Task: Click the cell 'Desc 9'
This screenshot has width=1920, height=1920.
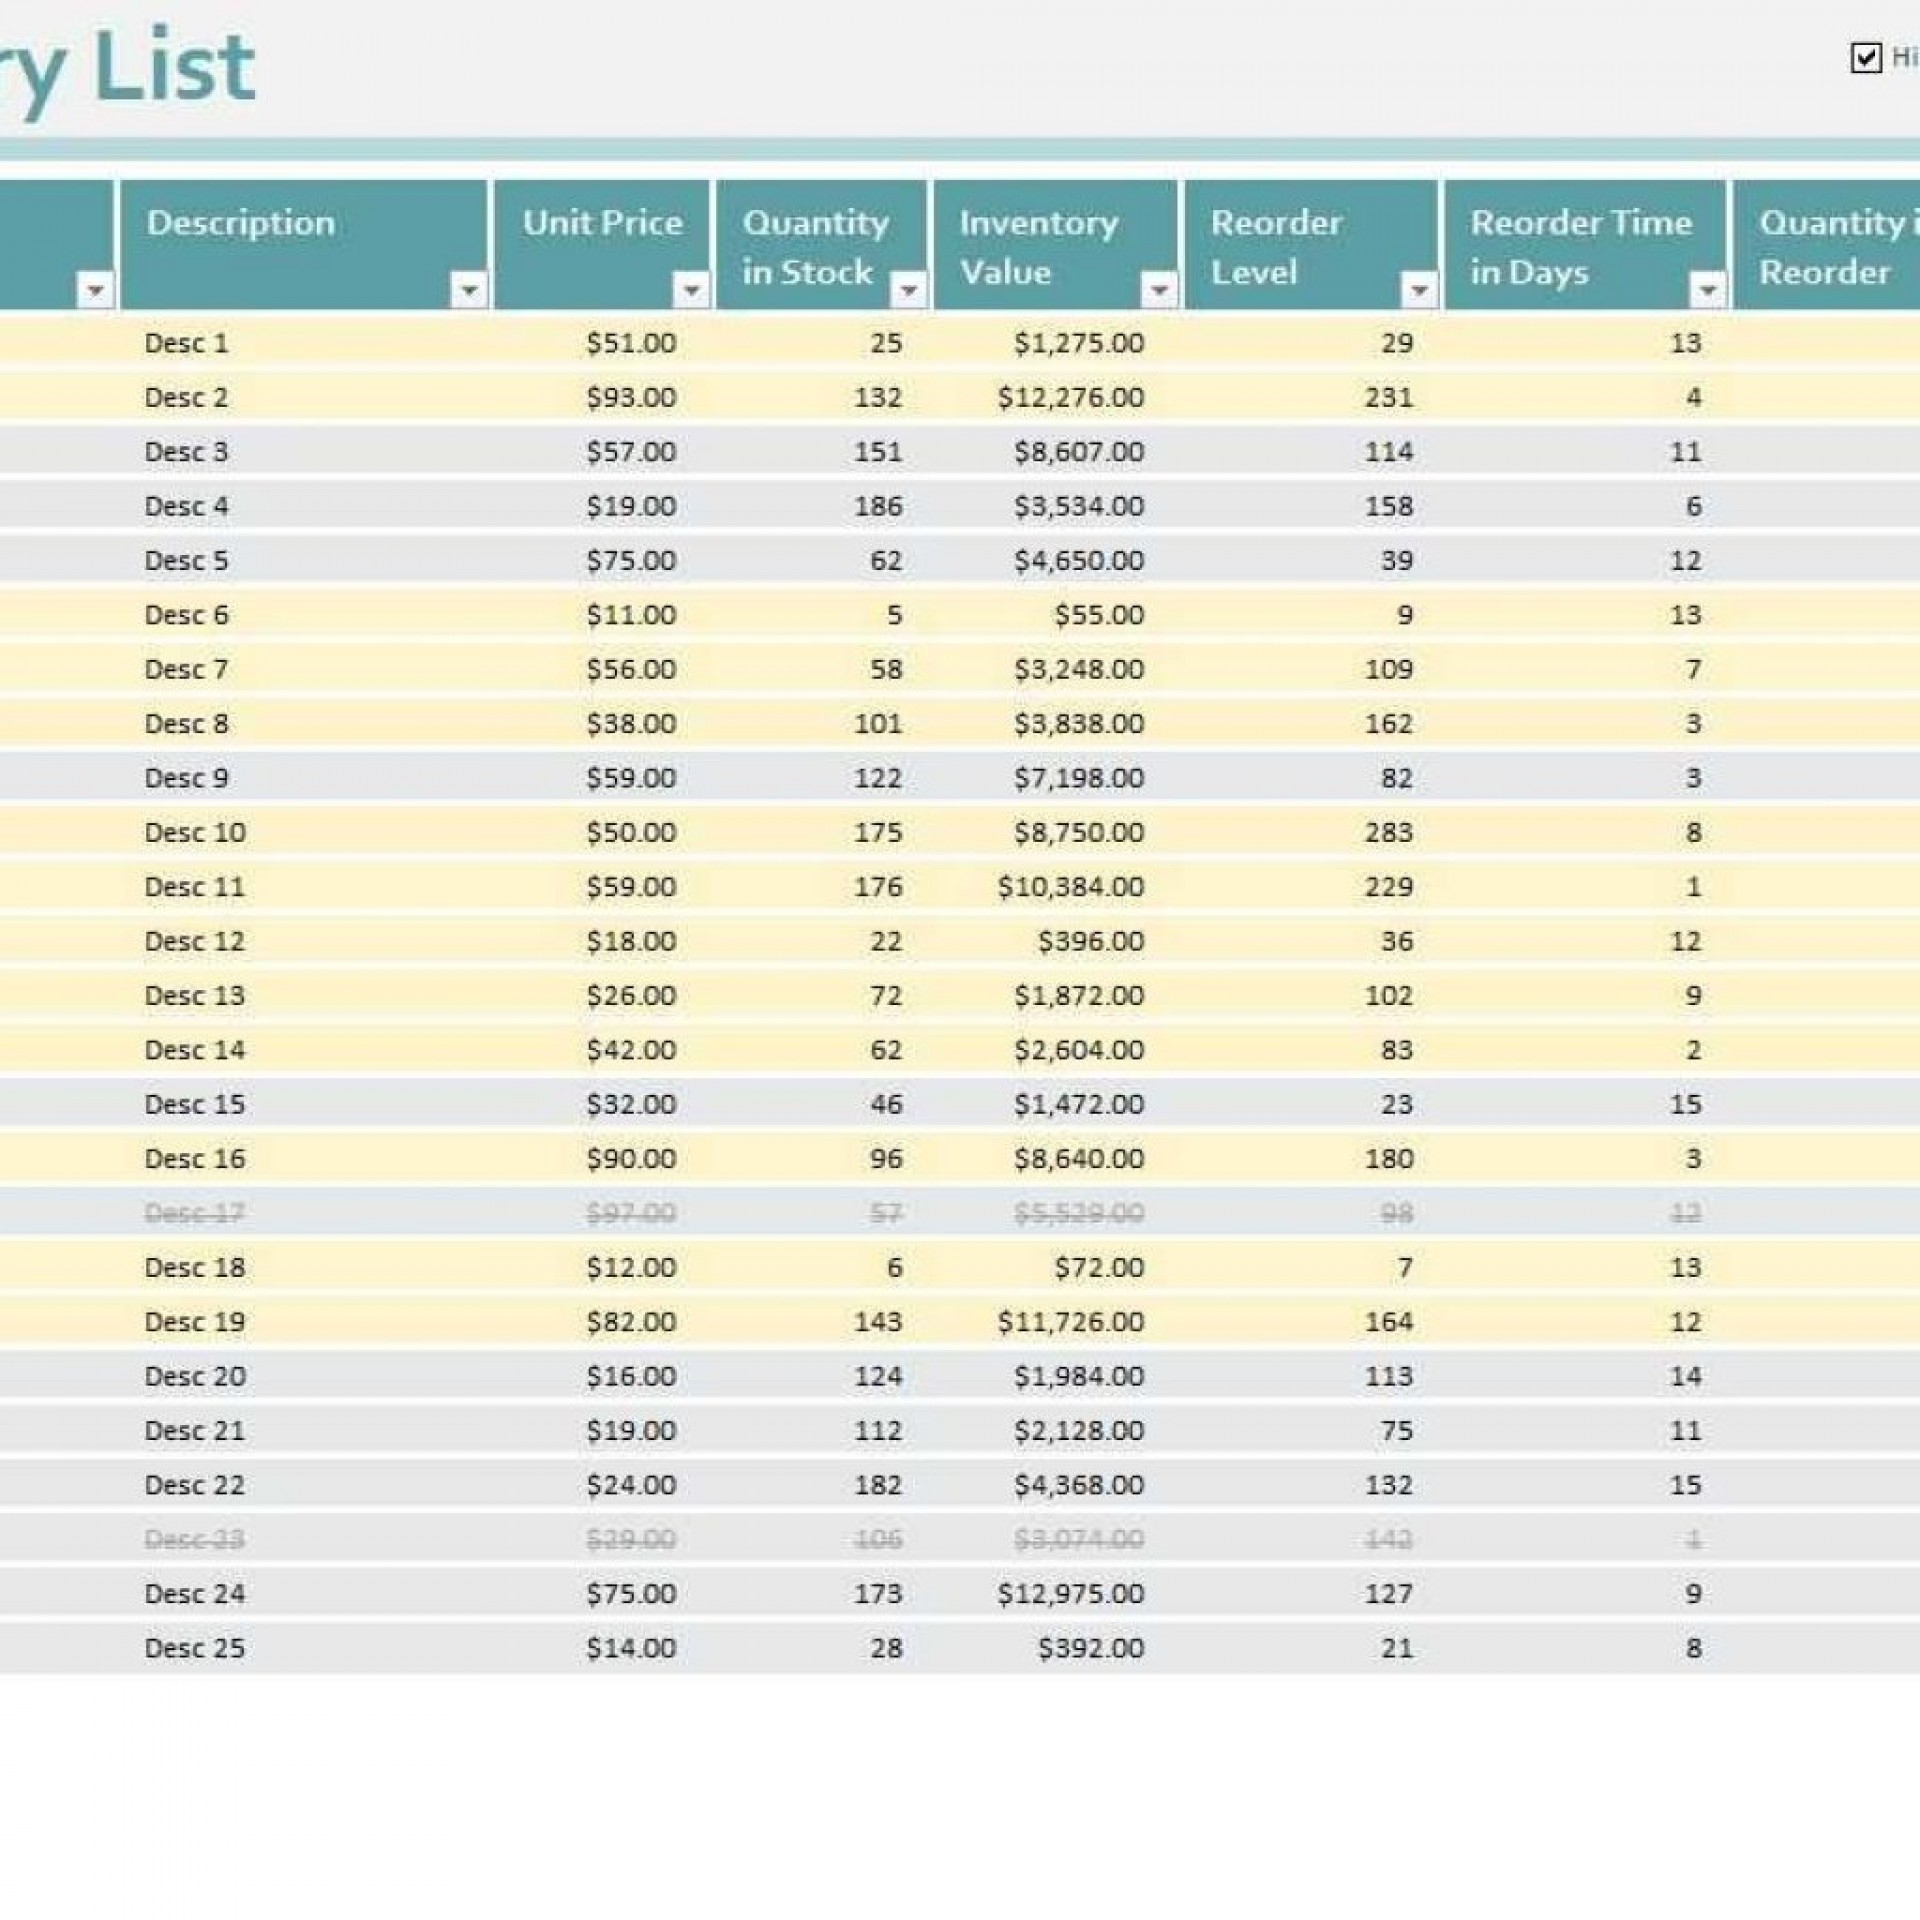Action: 186,778
